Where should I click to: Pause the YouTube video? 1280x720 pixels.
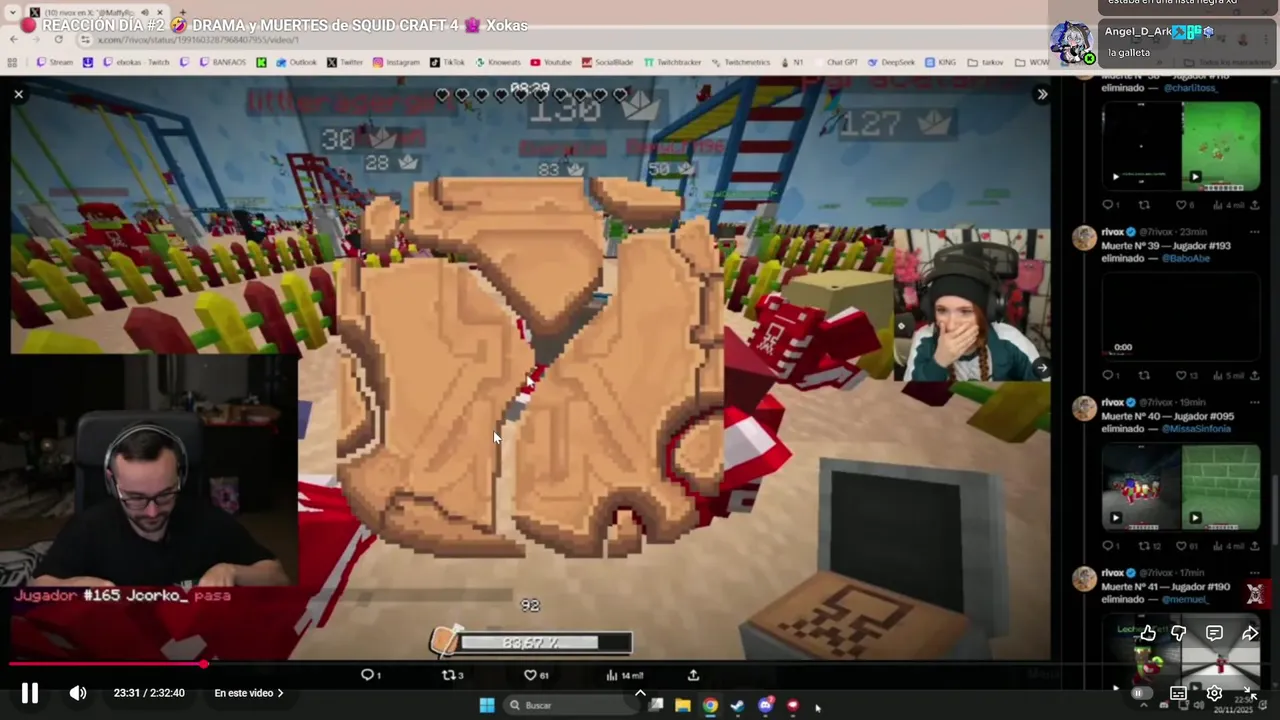[30, 693]
